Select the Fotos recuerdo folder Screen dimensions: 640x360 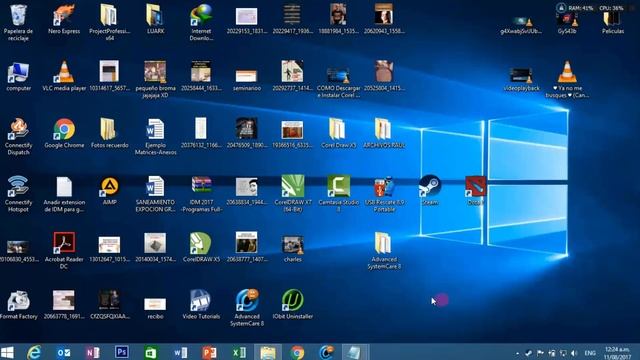point(109,130)
